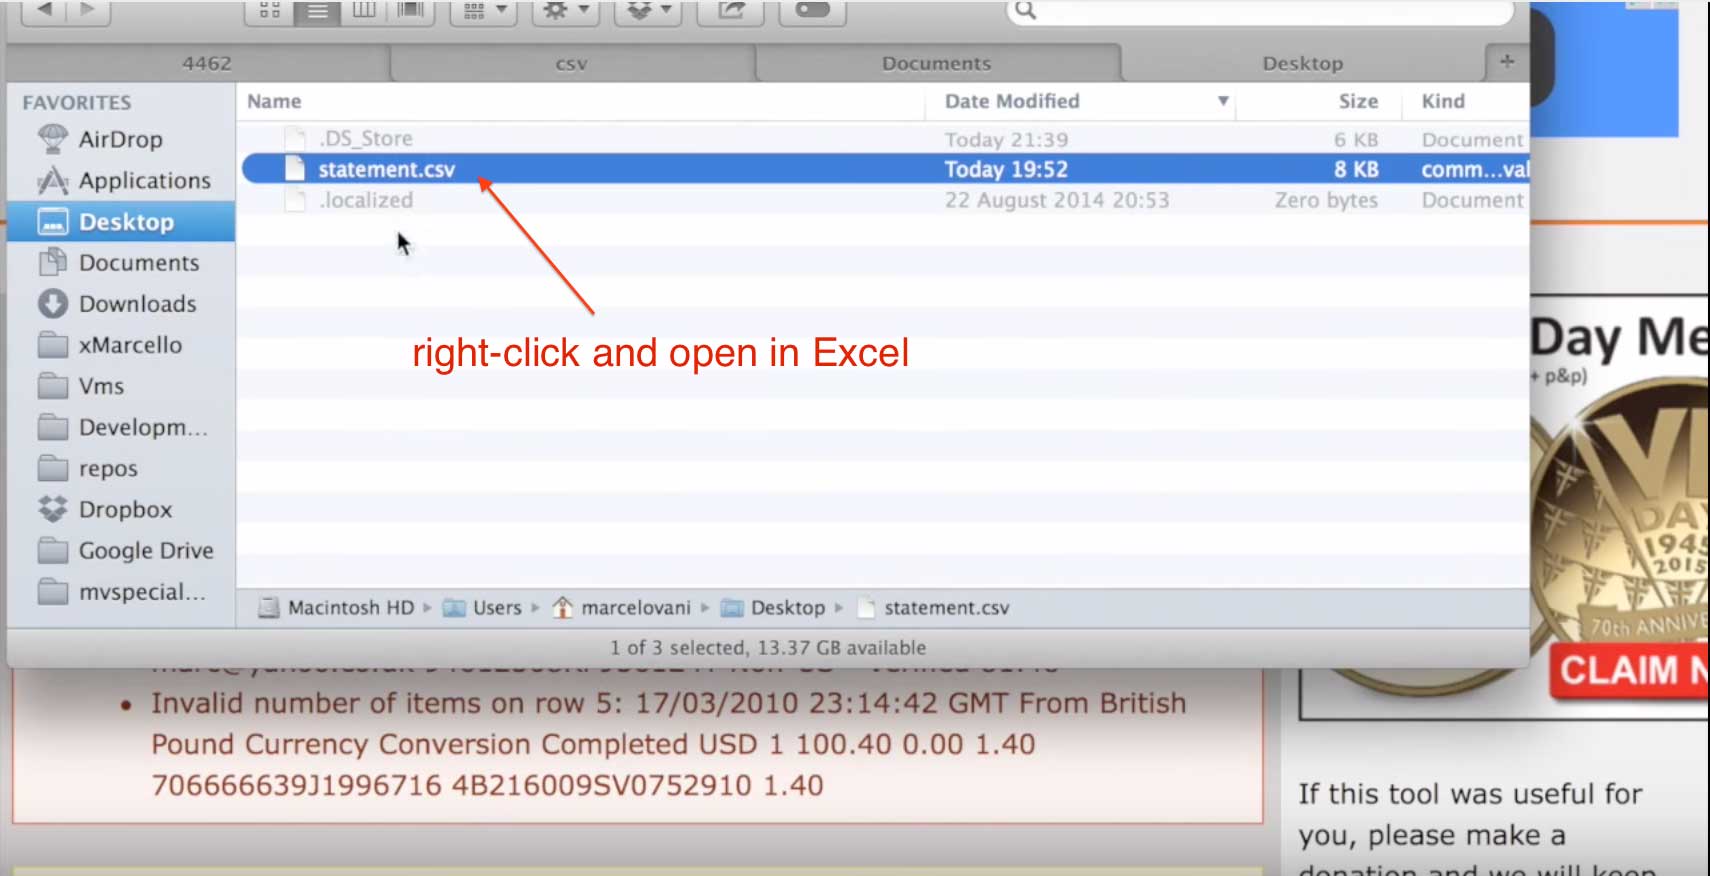The image size is (1710, 876).
Task: Select the .DS_Store file row
Action: click(884, 138)
